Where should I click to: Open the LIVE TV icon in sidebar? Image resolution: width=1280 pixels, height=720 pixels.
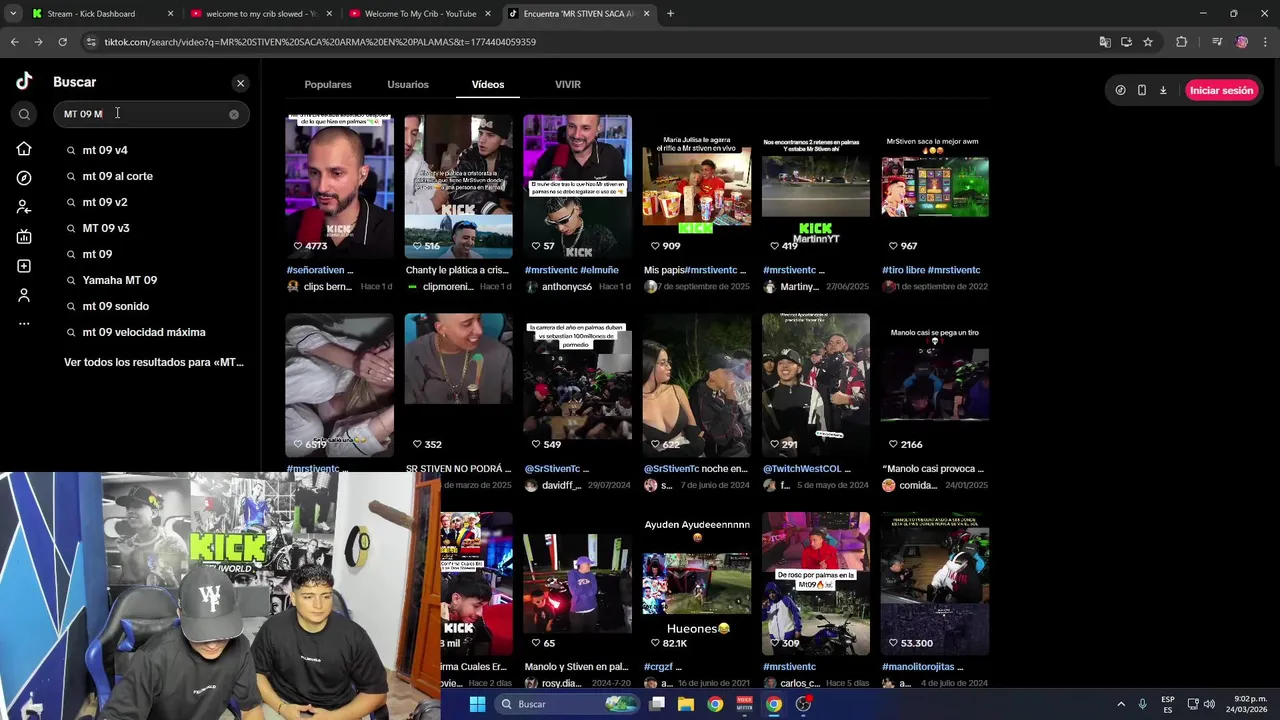(x=24, y=237)
